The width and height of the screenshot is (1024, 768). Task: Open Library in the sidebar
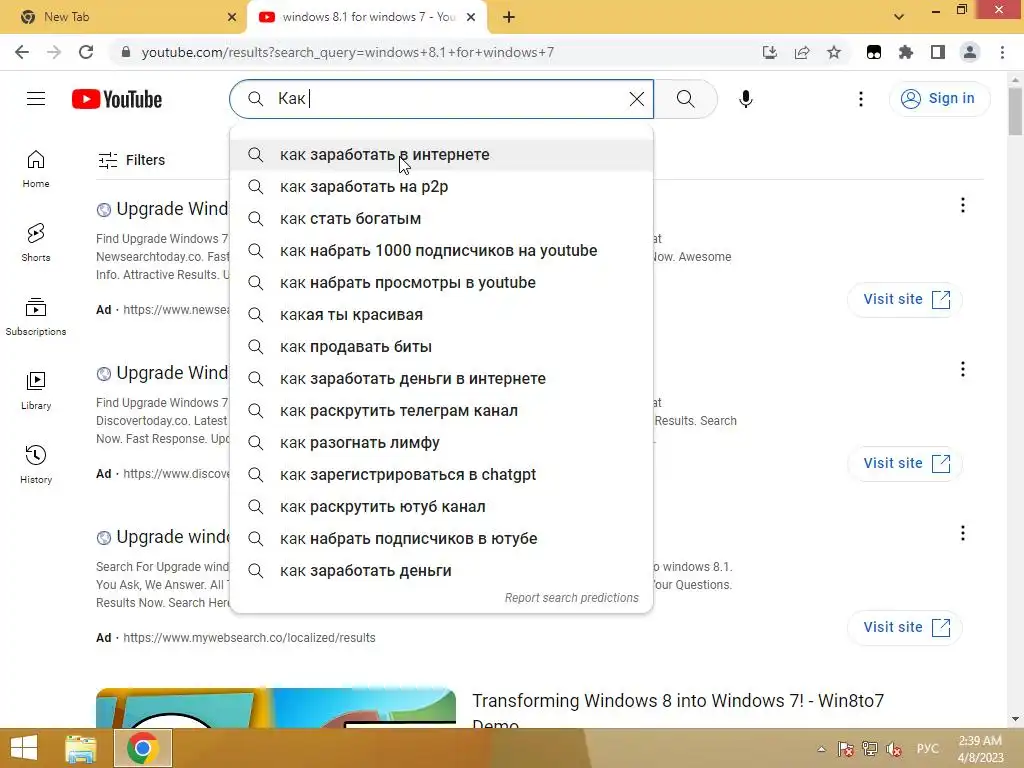36,391
